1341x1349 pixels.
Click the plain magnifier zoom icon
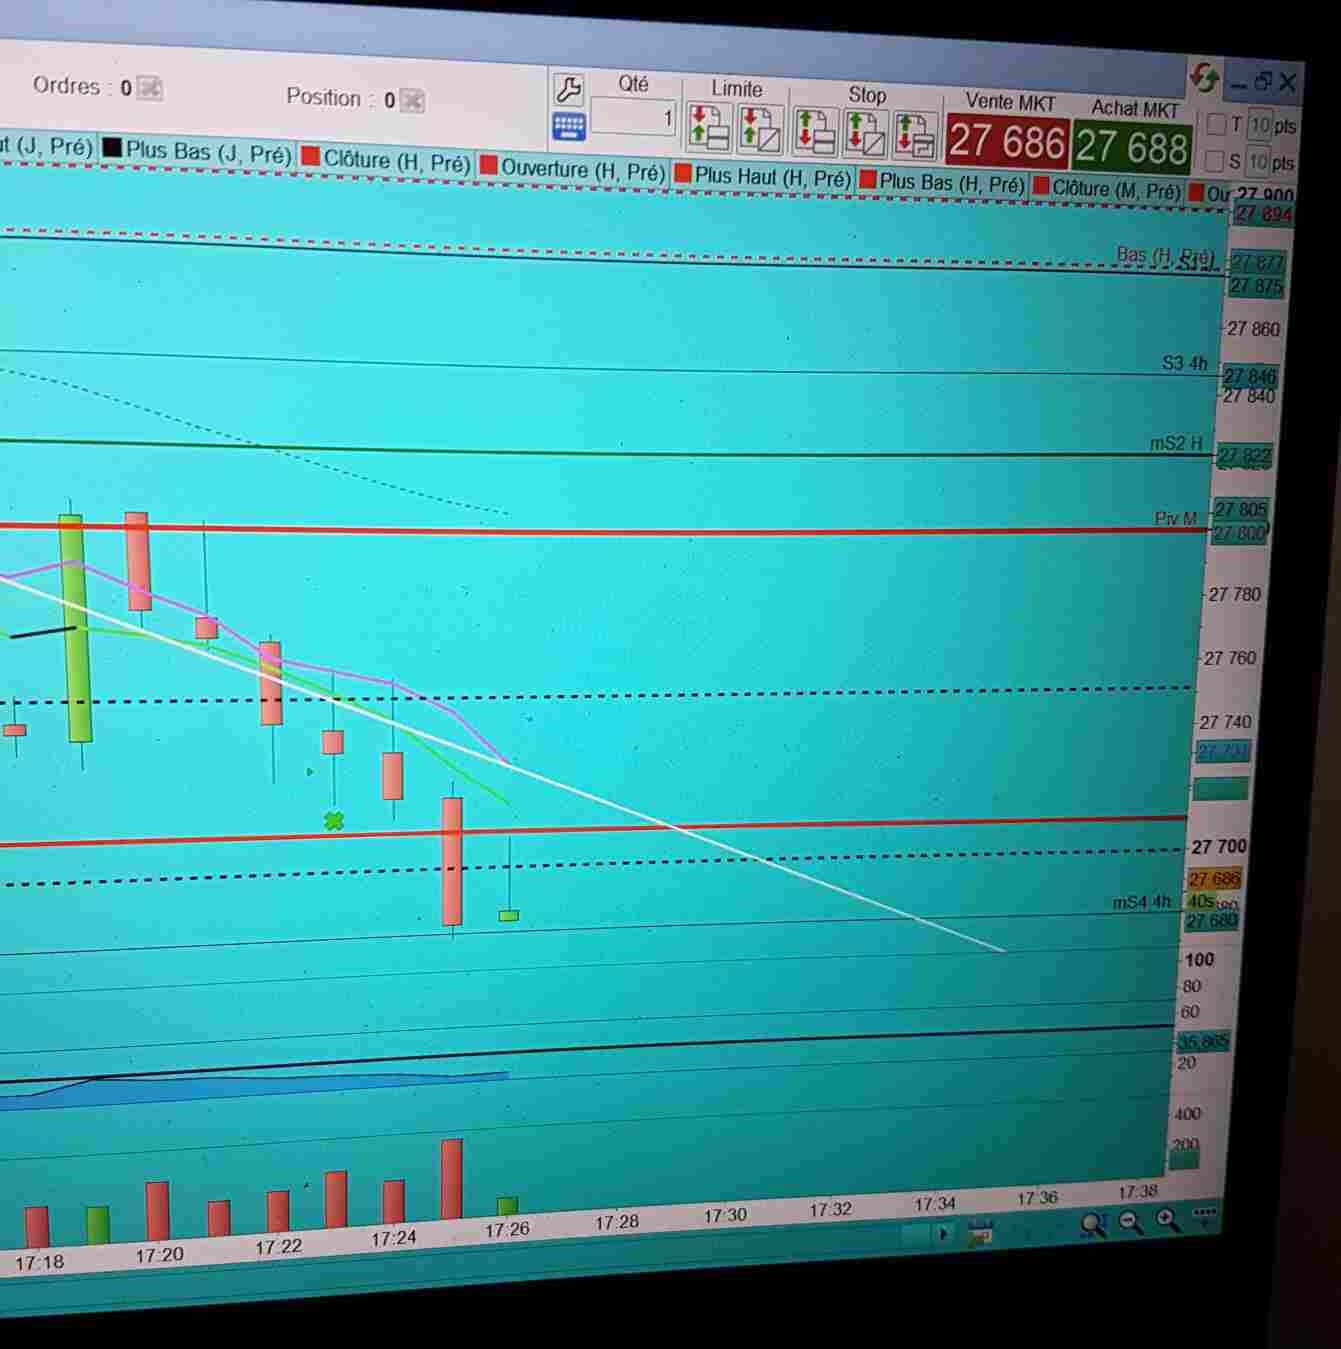[1093, 1225]
